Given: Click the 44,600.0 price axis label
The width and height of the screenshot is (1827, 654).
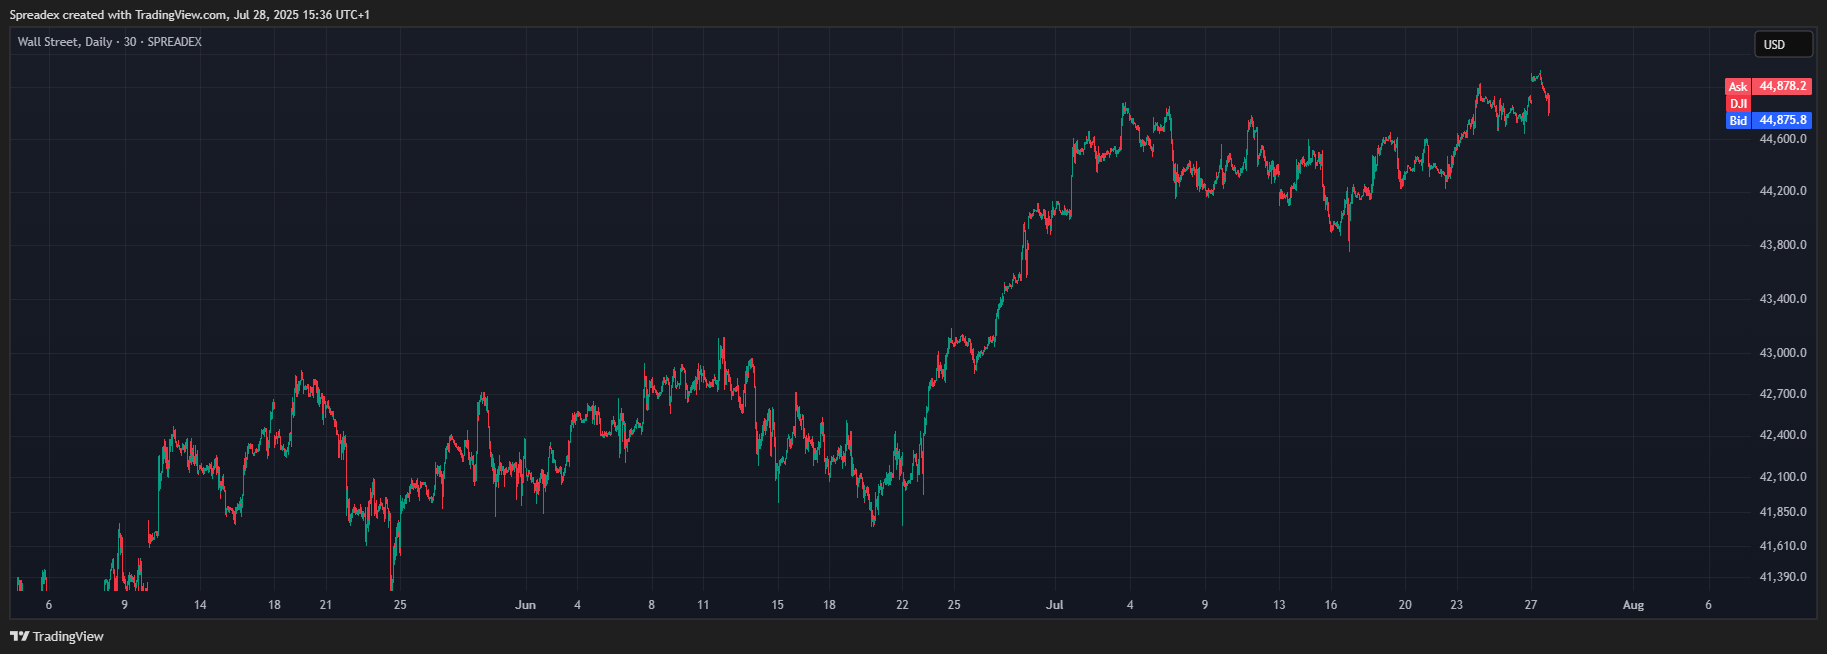Looking at the screenshot, I should (x=1783, y=139).
